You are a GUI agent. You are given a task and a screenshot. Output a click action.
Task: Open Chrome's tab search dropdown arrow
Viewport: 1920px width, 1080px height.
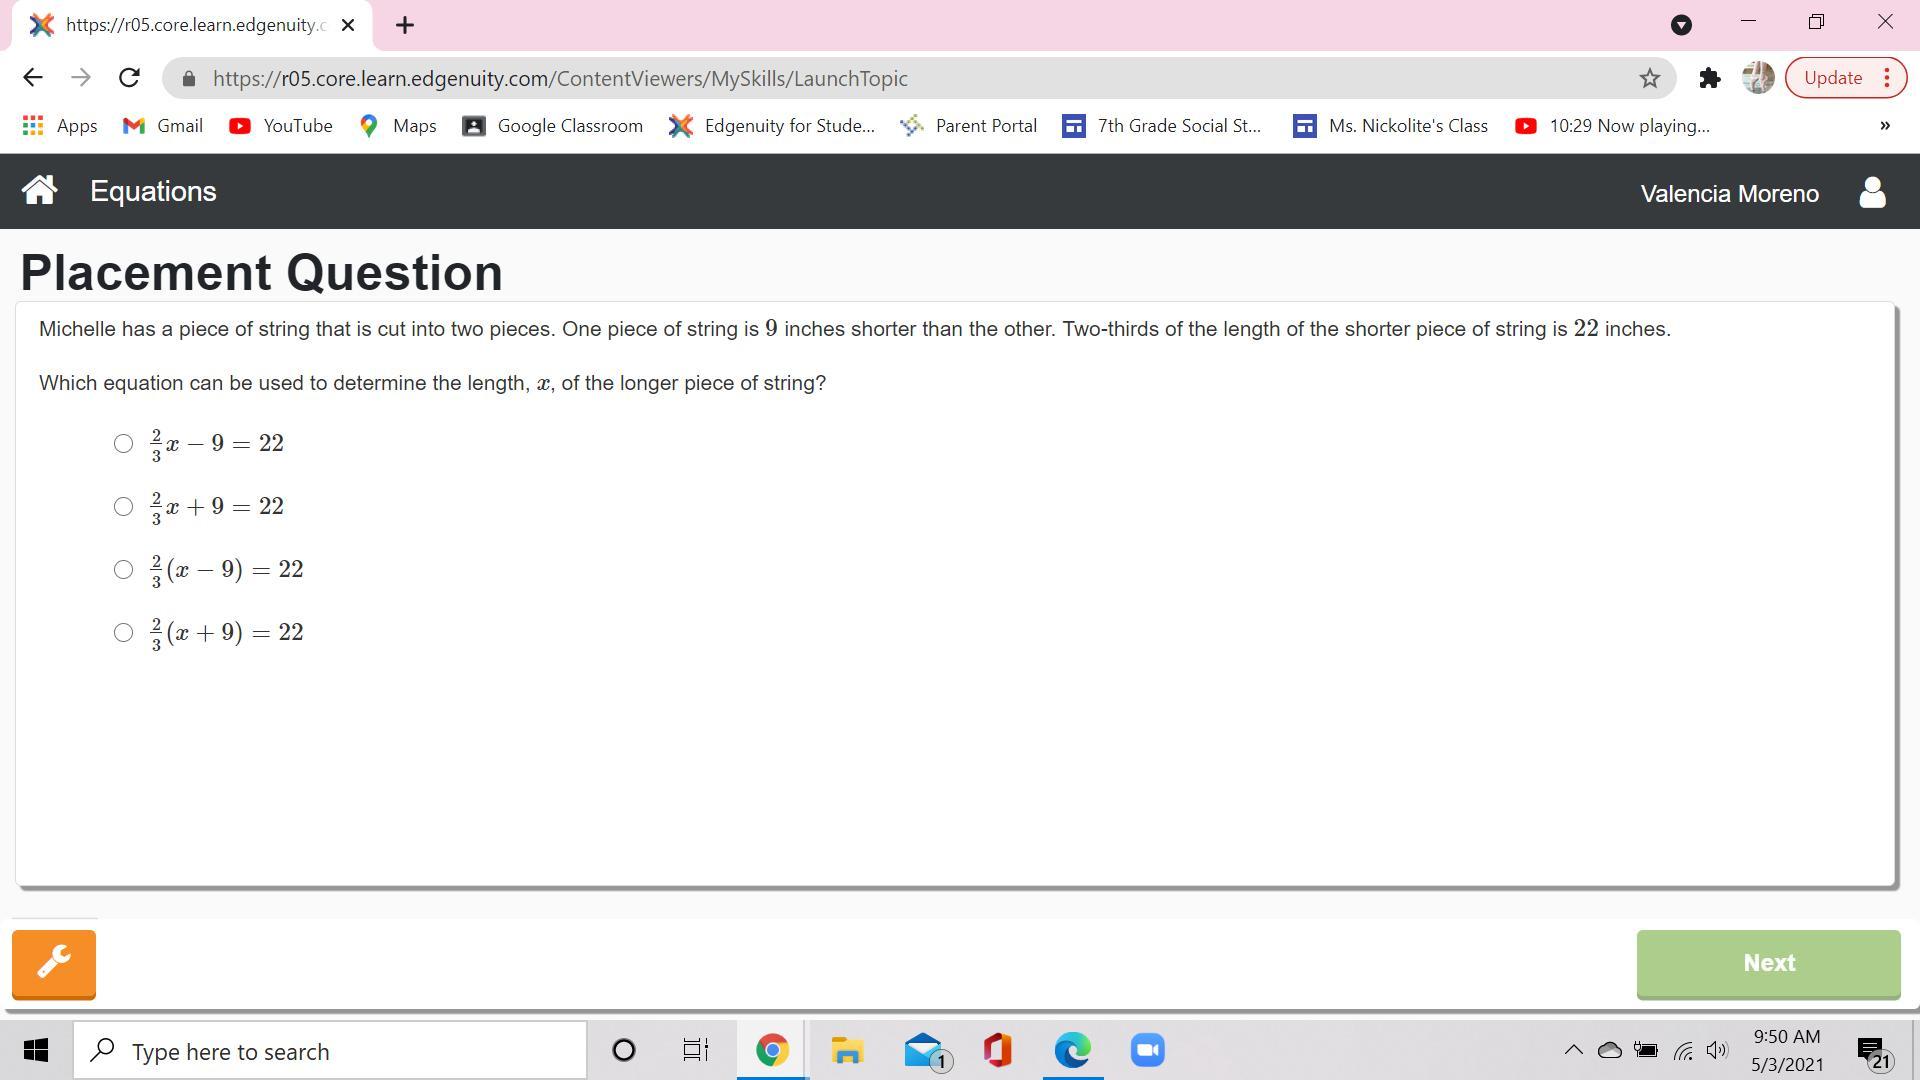click(1681, 25)
